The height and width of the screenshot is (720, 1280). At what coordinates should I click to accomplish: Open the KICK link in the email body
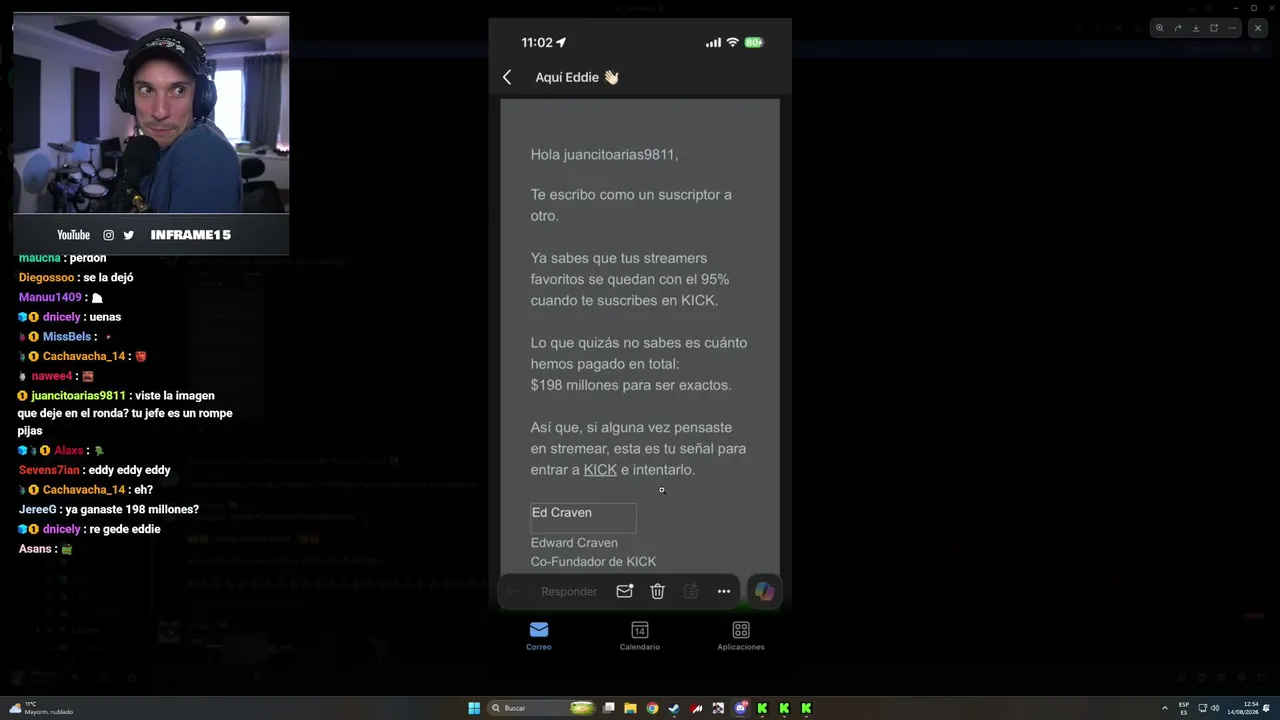click(600, 469)
